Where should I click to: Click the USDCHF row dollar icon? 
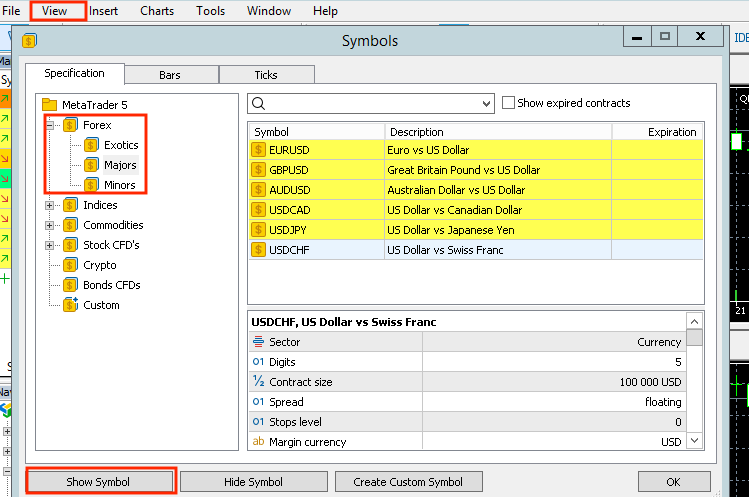258,250
